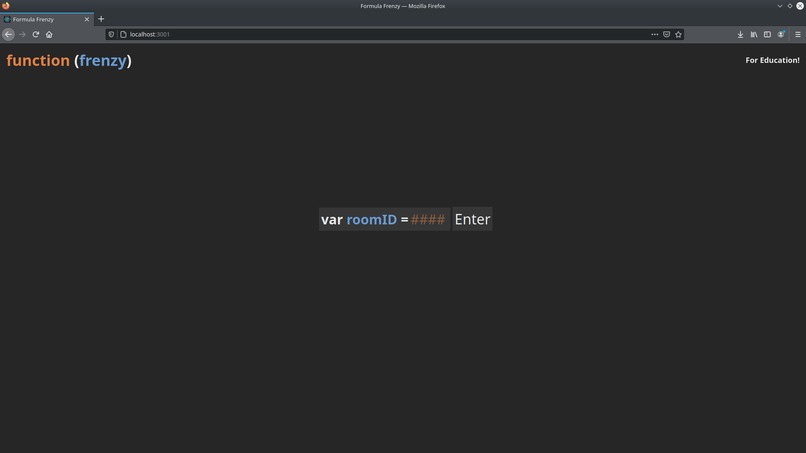This screenshot has width=806, height=453.
Task: Open the Firefox home page icon
Action: (49, 34)
